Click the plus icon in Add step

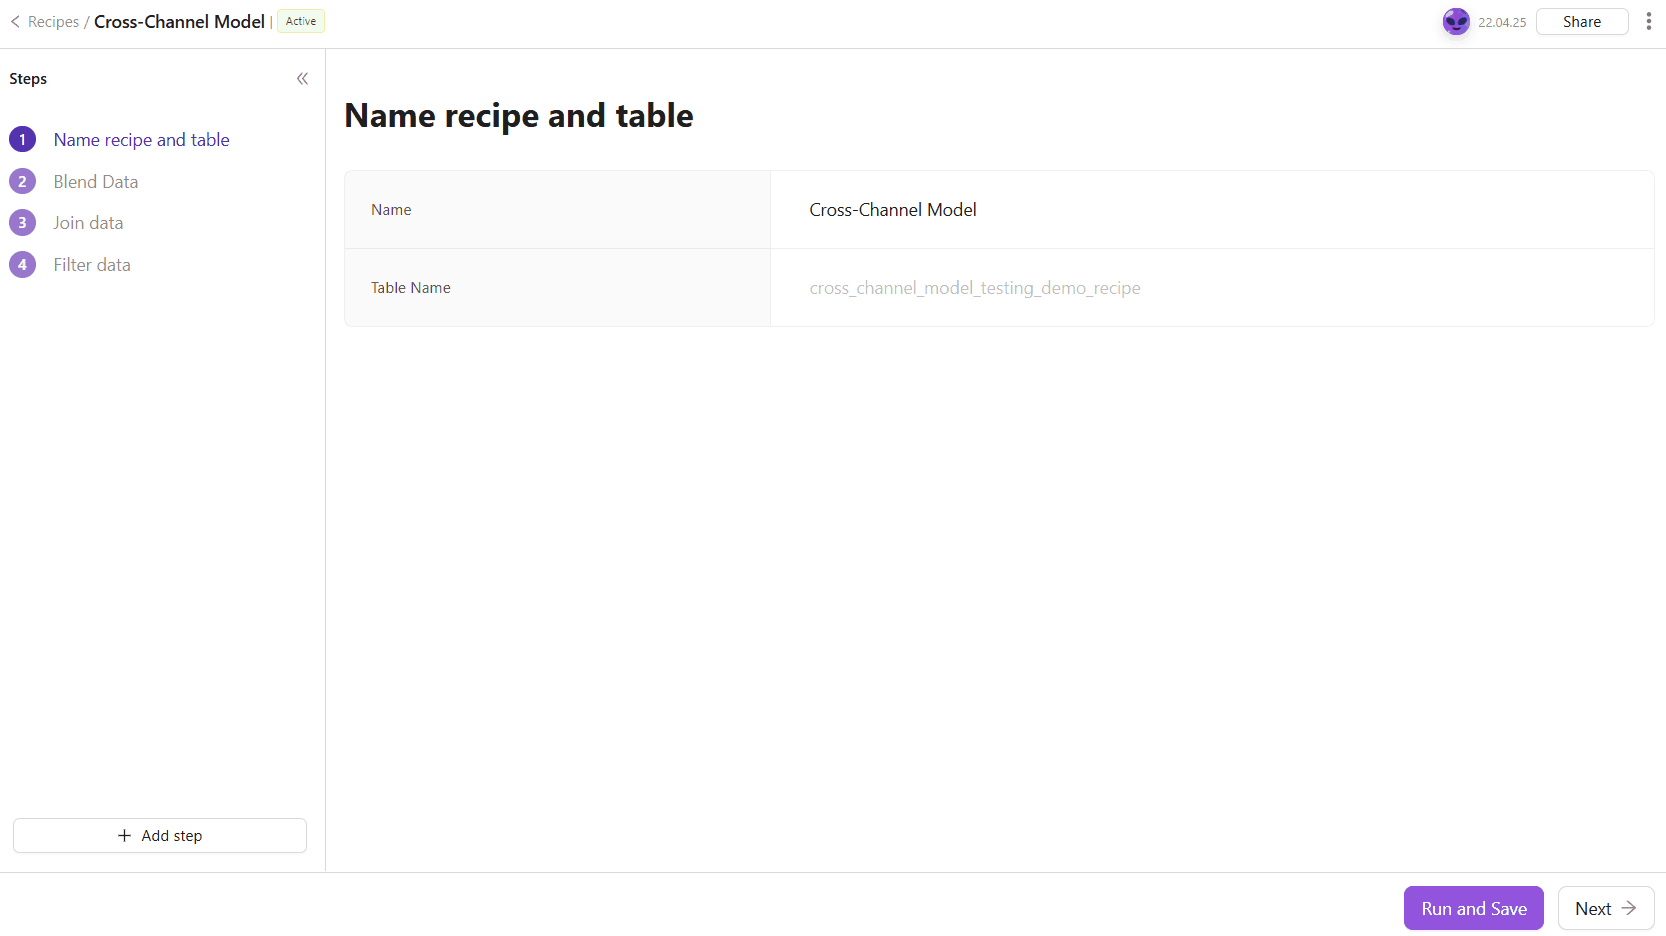124,836
